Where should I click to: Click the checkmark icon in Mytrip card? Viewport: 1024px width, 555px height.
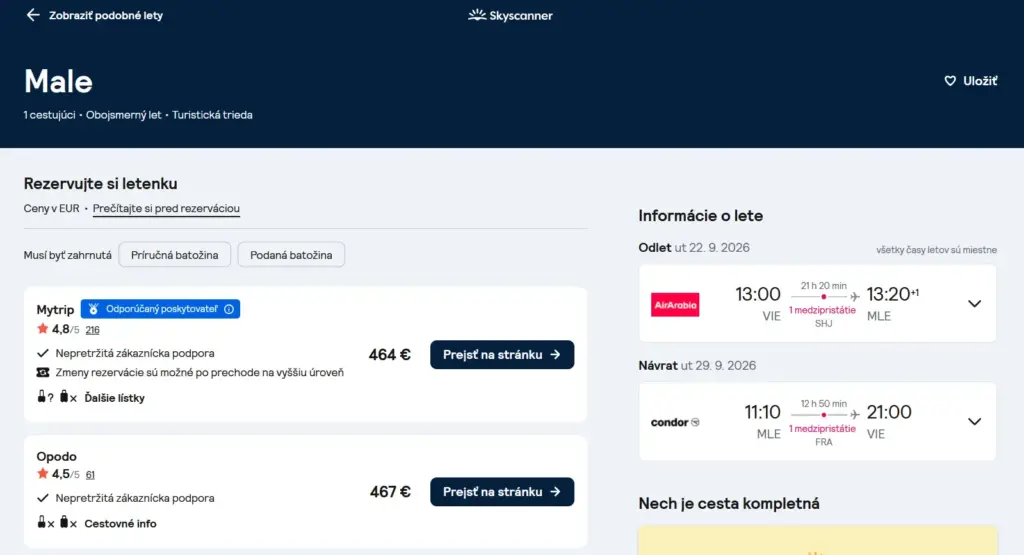click(x=42, y=353)
